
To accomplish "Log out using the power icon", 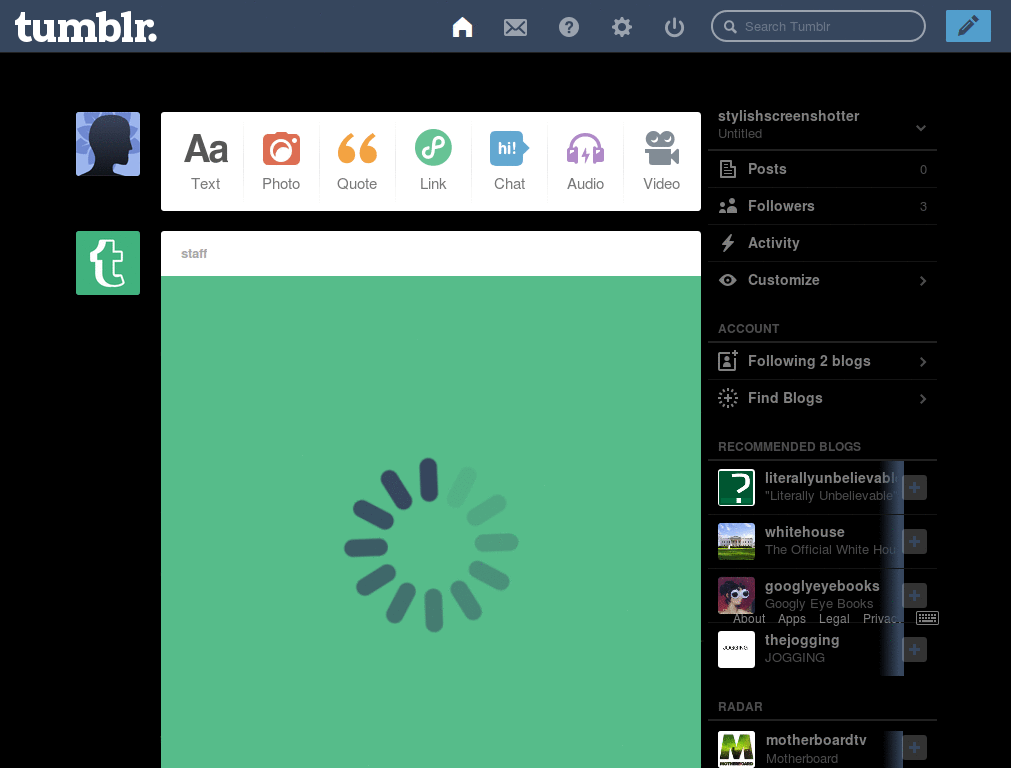I will pos(674,27).
